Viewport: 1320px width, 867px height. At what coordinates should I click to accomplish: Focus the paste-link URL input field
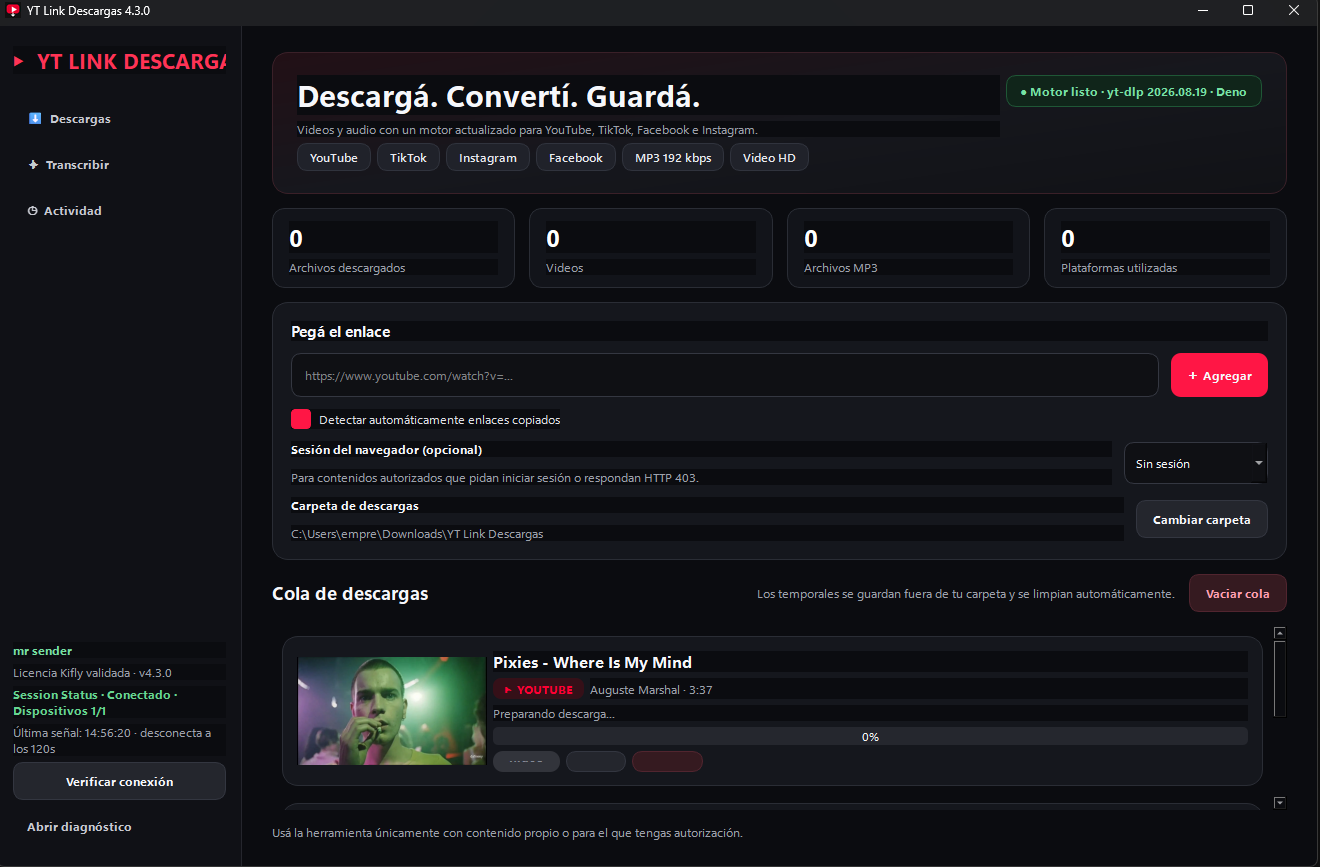coord(725,376)
